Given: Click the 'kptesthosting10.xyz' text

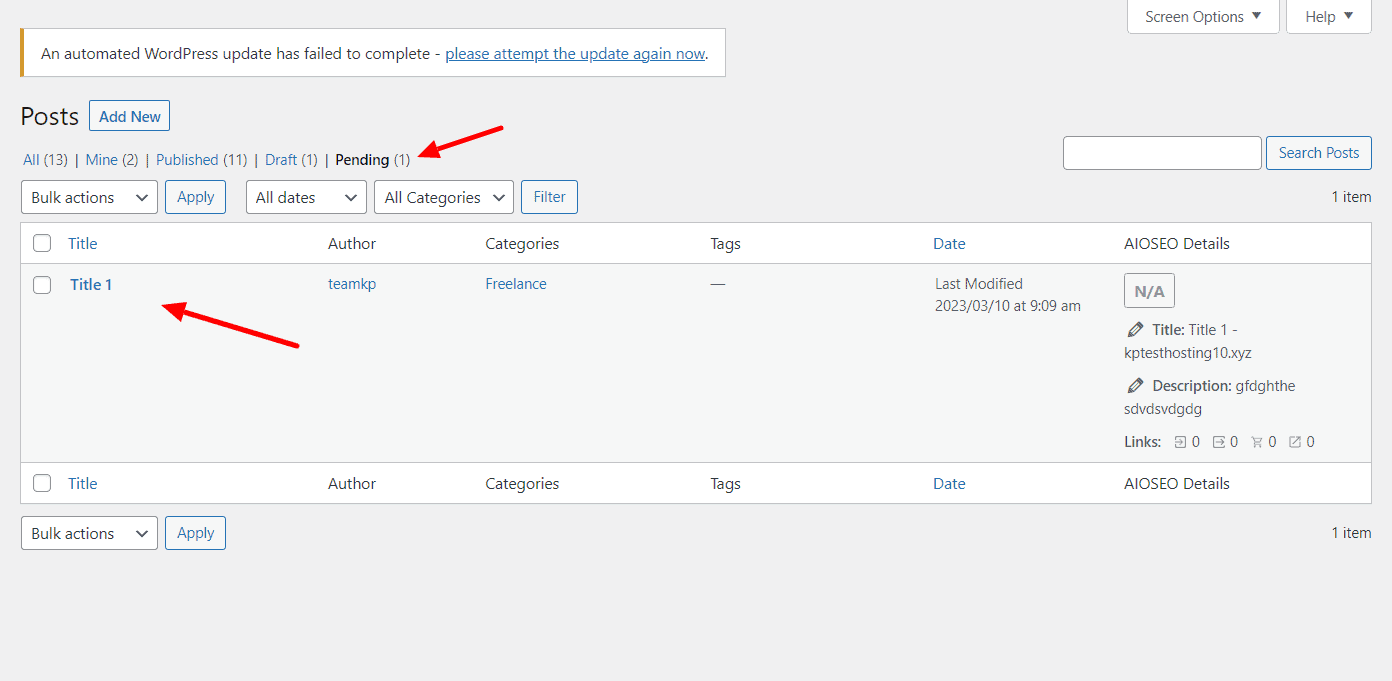Looking at the screenshot, I should coord(1188,353).
